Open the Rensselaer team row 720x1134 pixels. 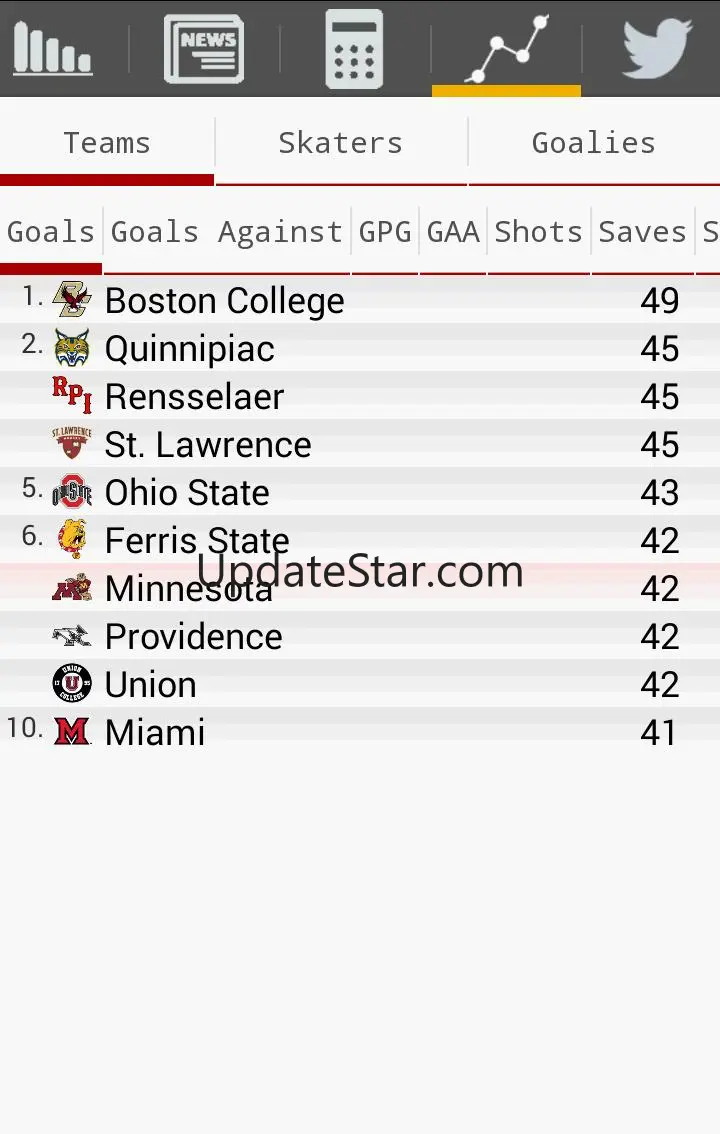pyautogui.click(x=194, y=397)
